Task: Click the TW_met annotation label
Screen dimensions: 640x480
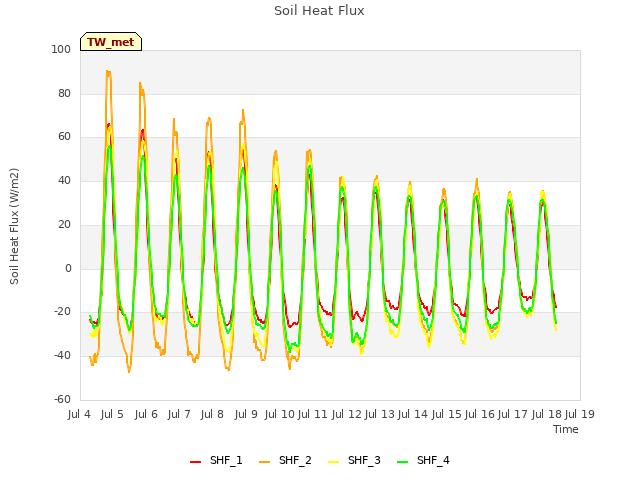Action: tap(111, 42)
